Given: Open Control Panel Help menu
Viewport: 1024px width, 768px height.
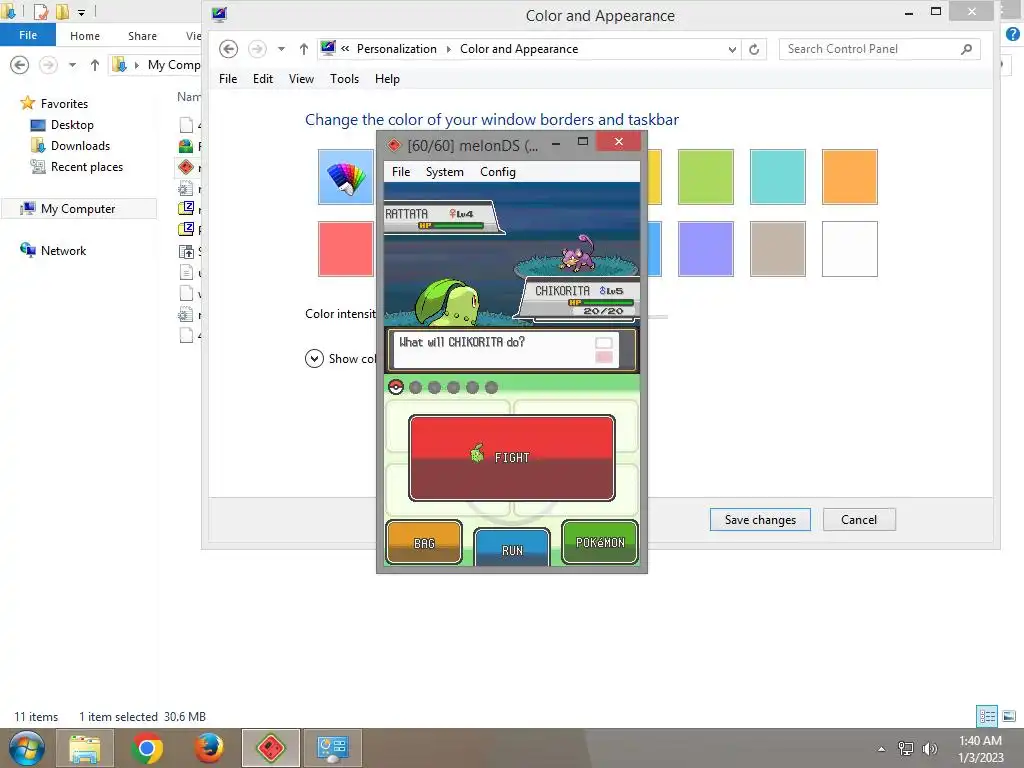Looking at the screenshot, I should 387,79.
